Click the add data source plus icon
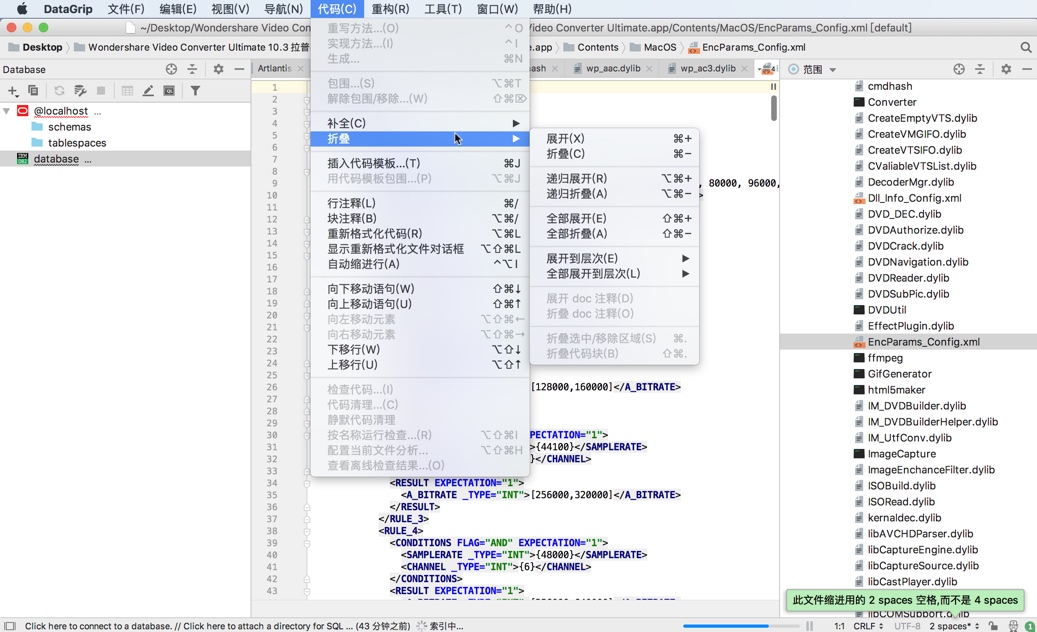The width and height of the screenshot is (1037, 632). click(13, 91)
